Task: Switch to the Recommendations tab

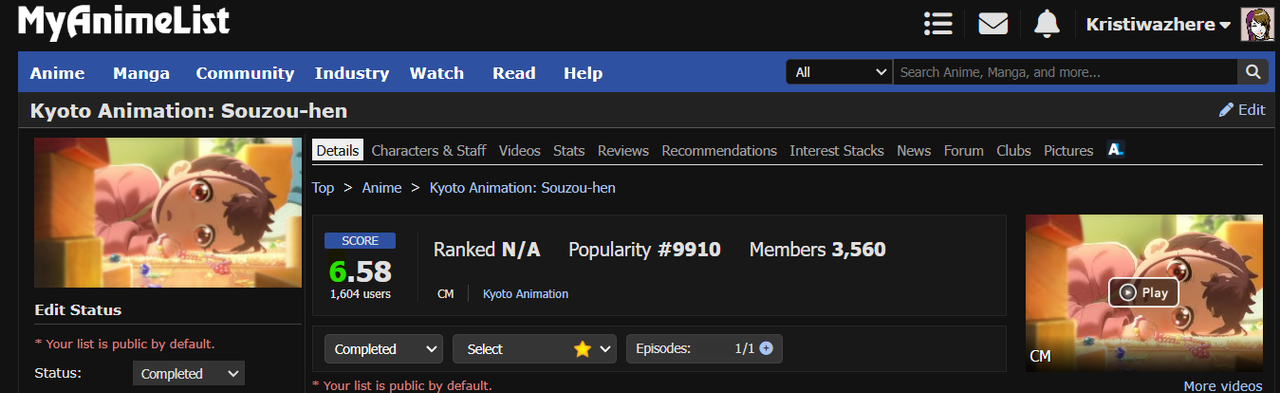Action: coord(719,150)
